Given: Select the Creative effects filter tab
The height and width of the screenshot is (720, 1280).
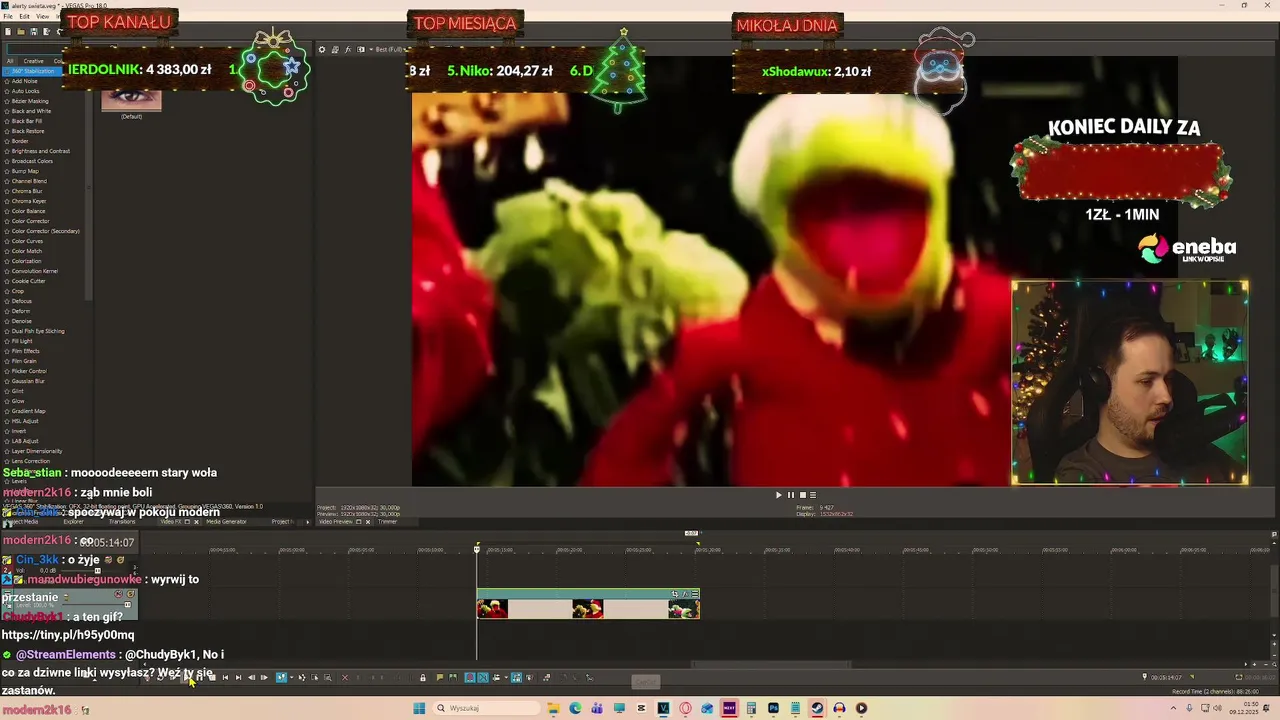Looking at the screenshot, I should [x=34, y=61].
